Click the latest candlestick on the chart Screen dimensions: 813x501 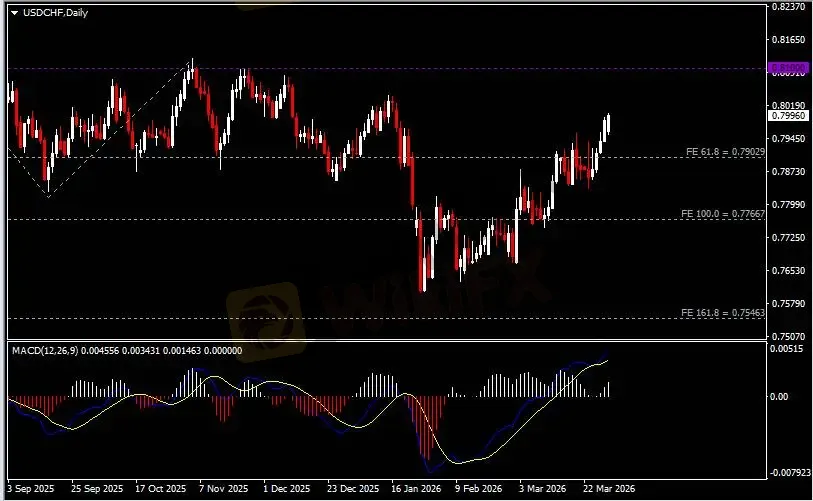[608, 124]
